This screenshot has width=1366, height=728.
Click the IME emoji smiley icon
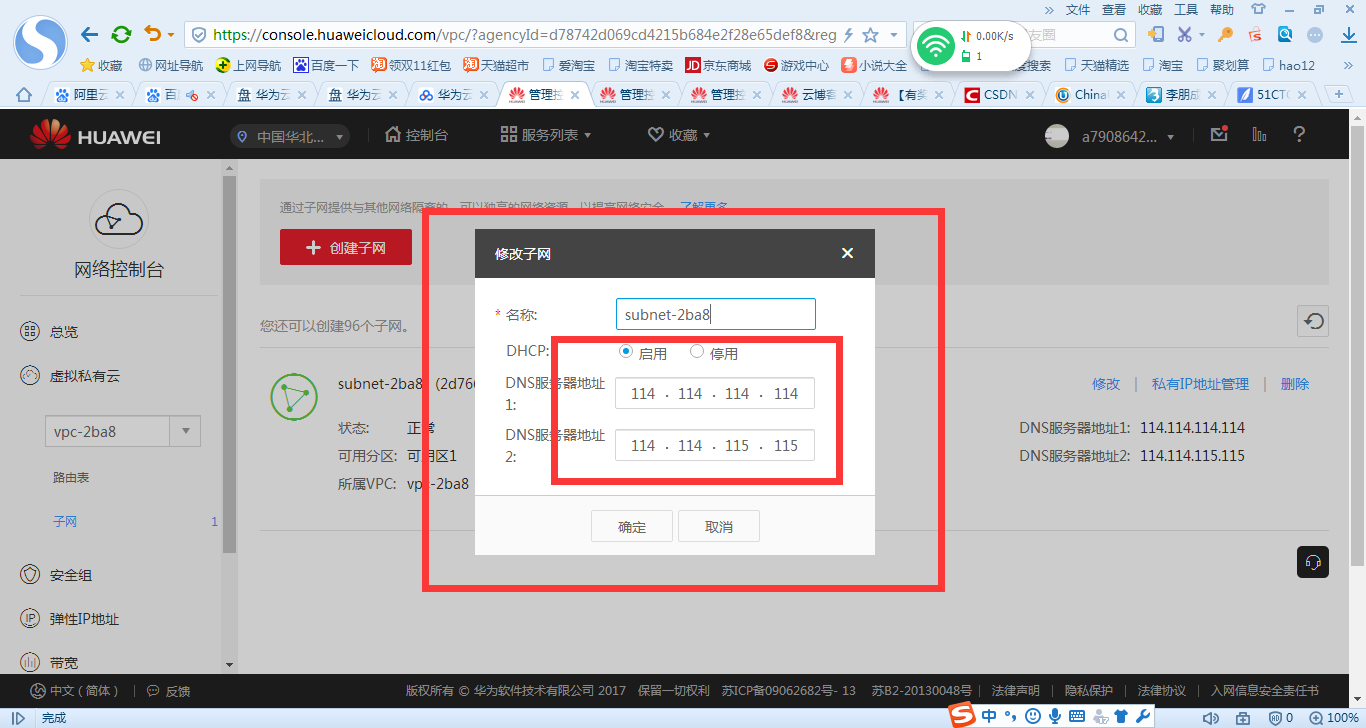[x=1033, y=716]
